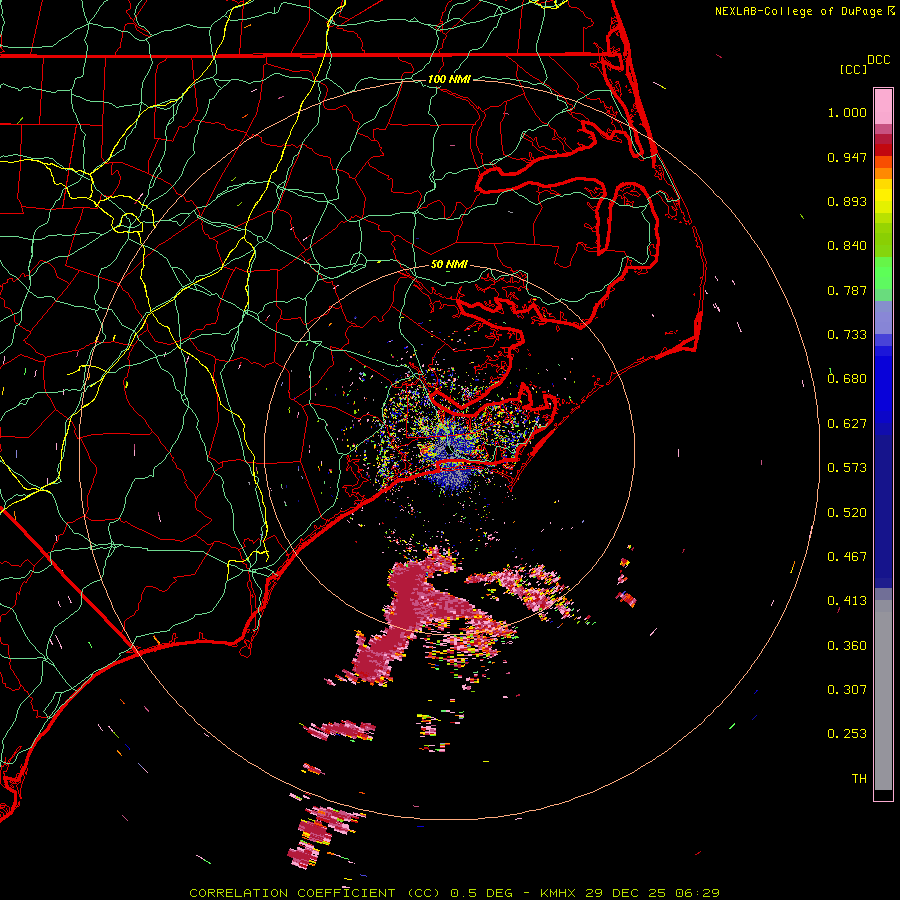Pick the light pink swatch atop the color bar
900x900 pixels.
[883, 106]
